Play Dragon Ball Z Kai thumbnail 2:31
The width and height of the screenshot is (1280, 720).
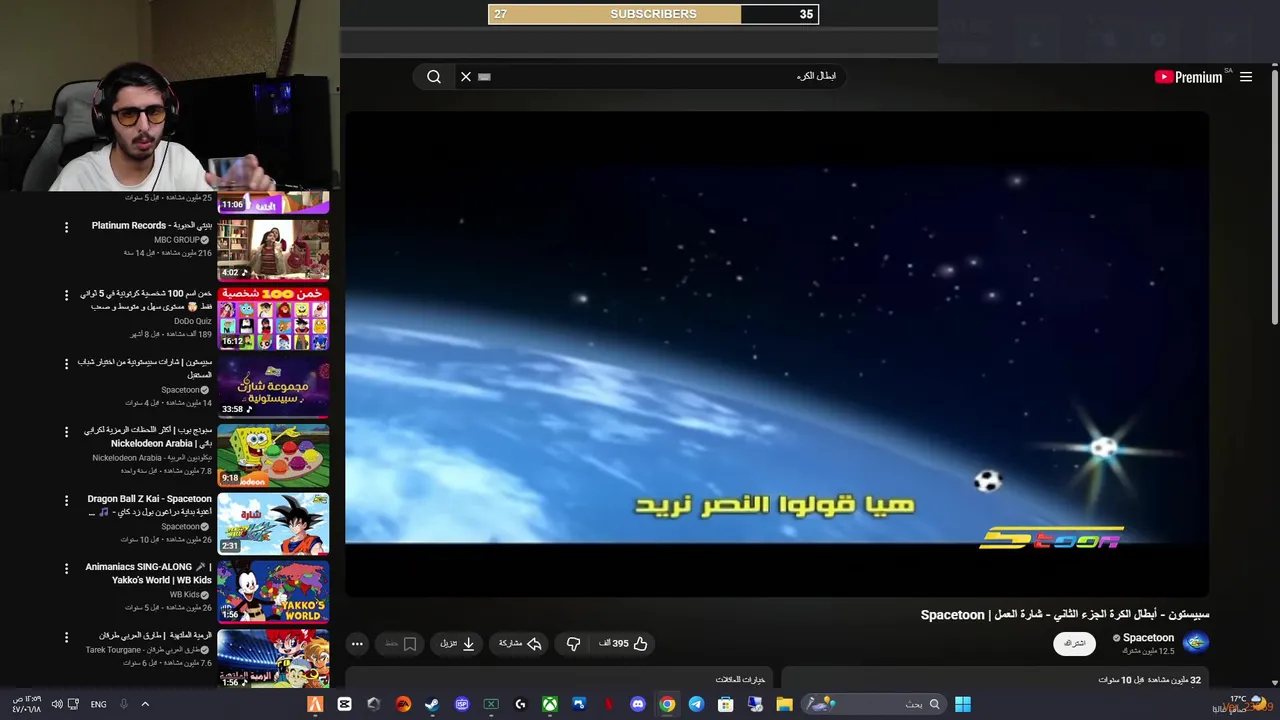(273, 523)
